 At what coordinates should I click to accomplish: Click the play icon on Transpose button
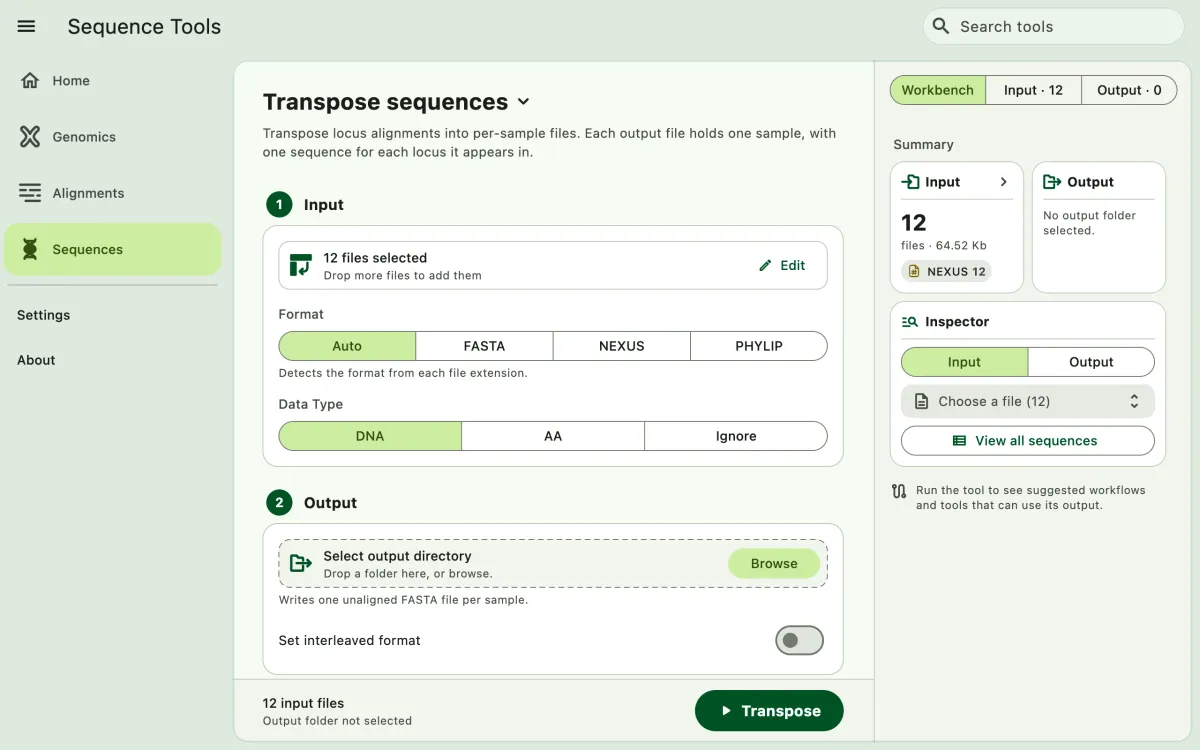(727, 711)
